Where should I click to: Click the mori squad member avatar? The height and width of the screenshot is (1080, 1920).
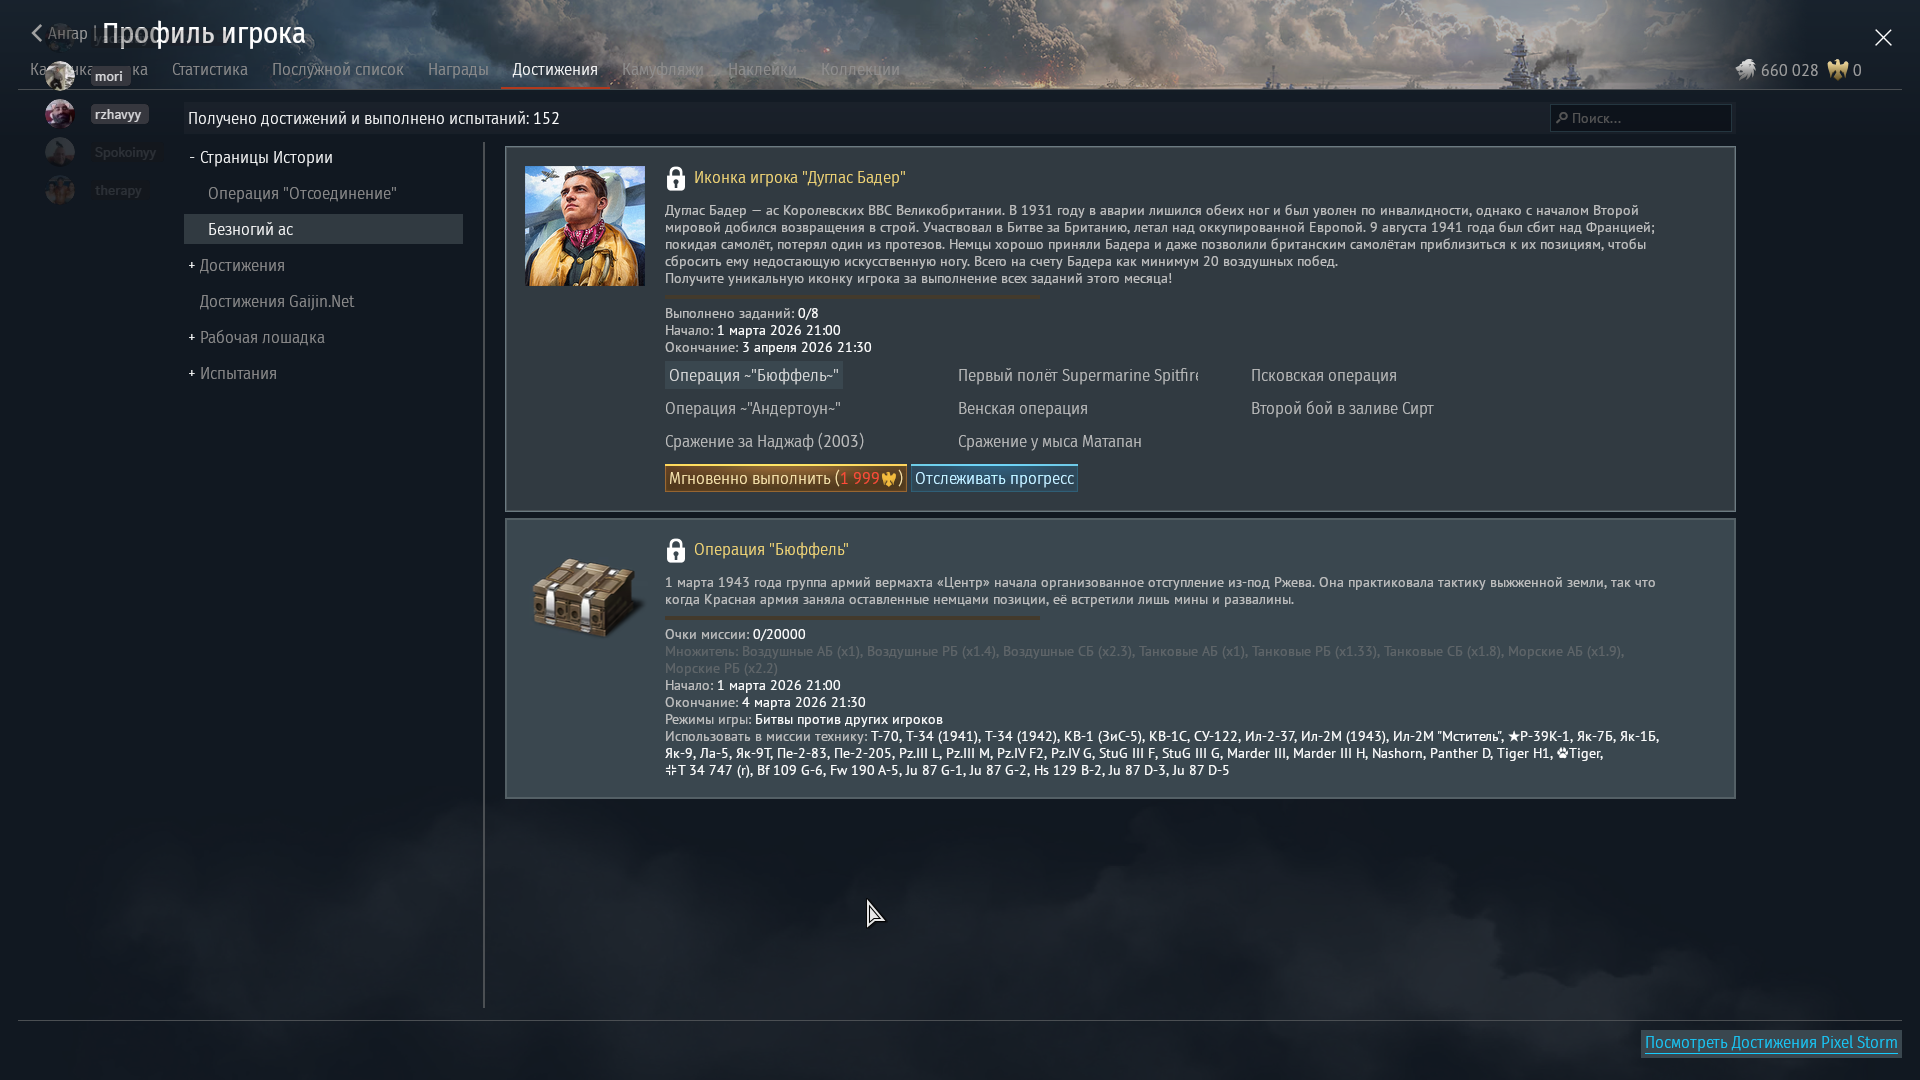click(x=60, y=76)
